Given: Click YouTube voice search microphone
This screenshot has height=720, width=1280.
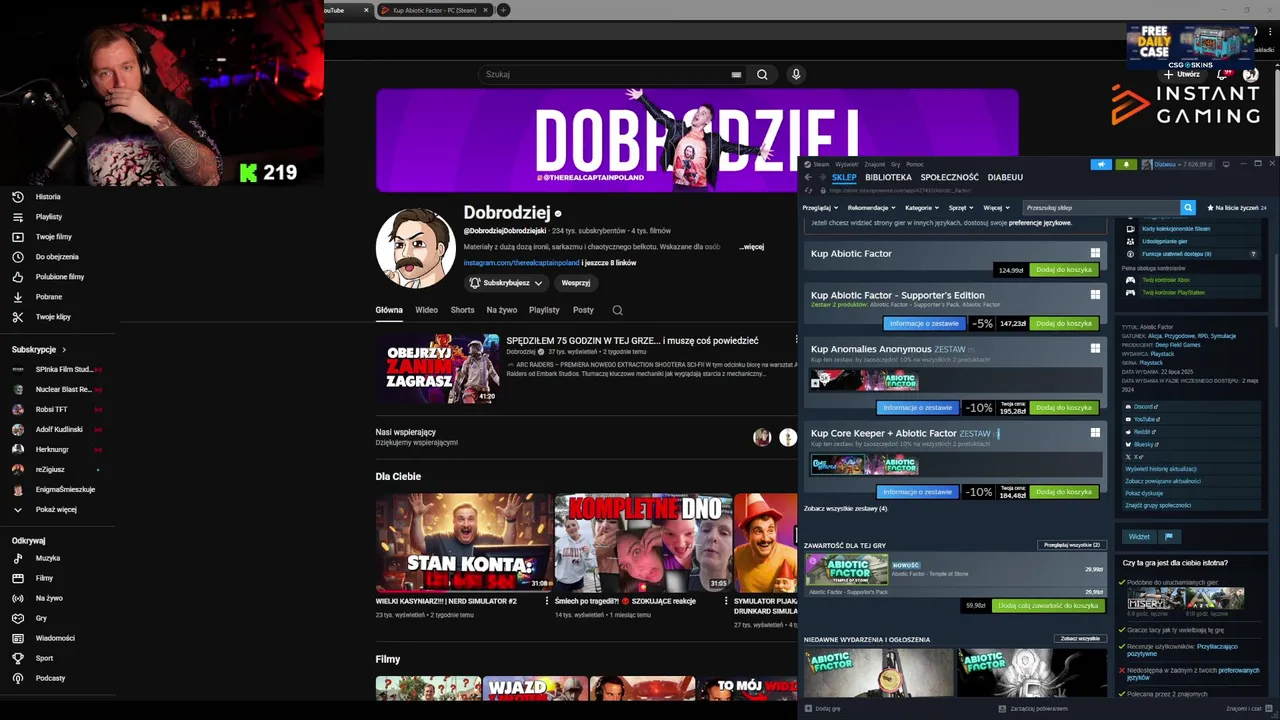Looking at the screenshot, I should click(796, 74).
